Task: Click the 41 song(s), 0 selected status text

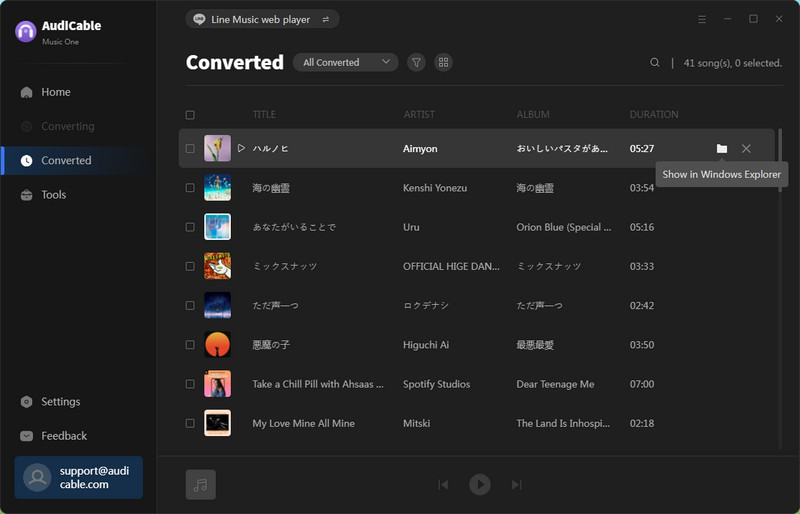Action: [x=732, y=63]
